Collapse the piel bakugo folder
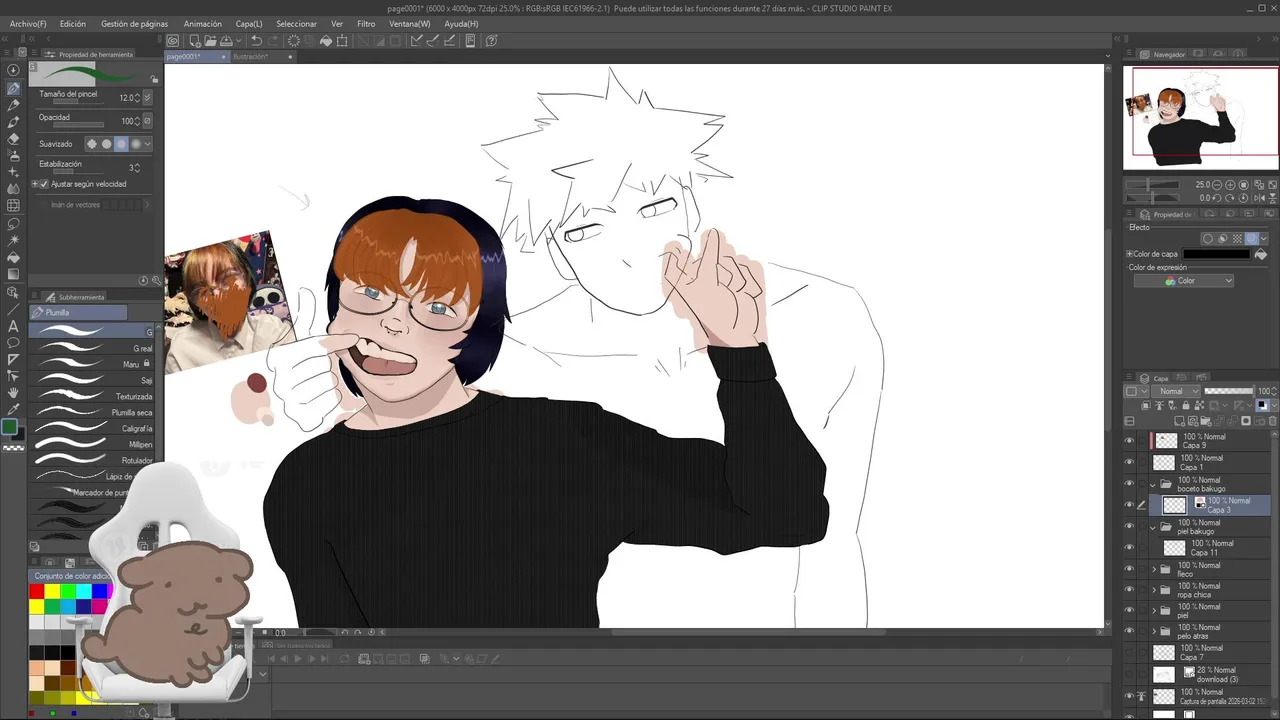Image resolution: width=1280 pixels, height=720 pixels. [1153, 527]
